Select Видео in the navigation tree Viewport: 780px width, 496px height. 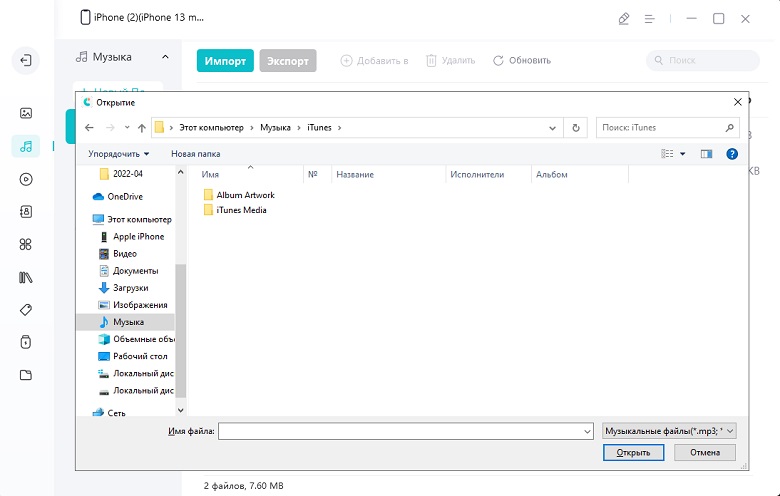point(118,254)
